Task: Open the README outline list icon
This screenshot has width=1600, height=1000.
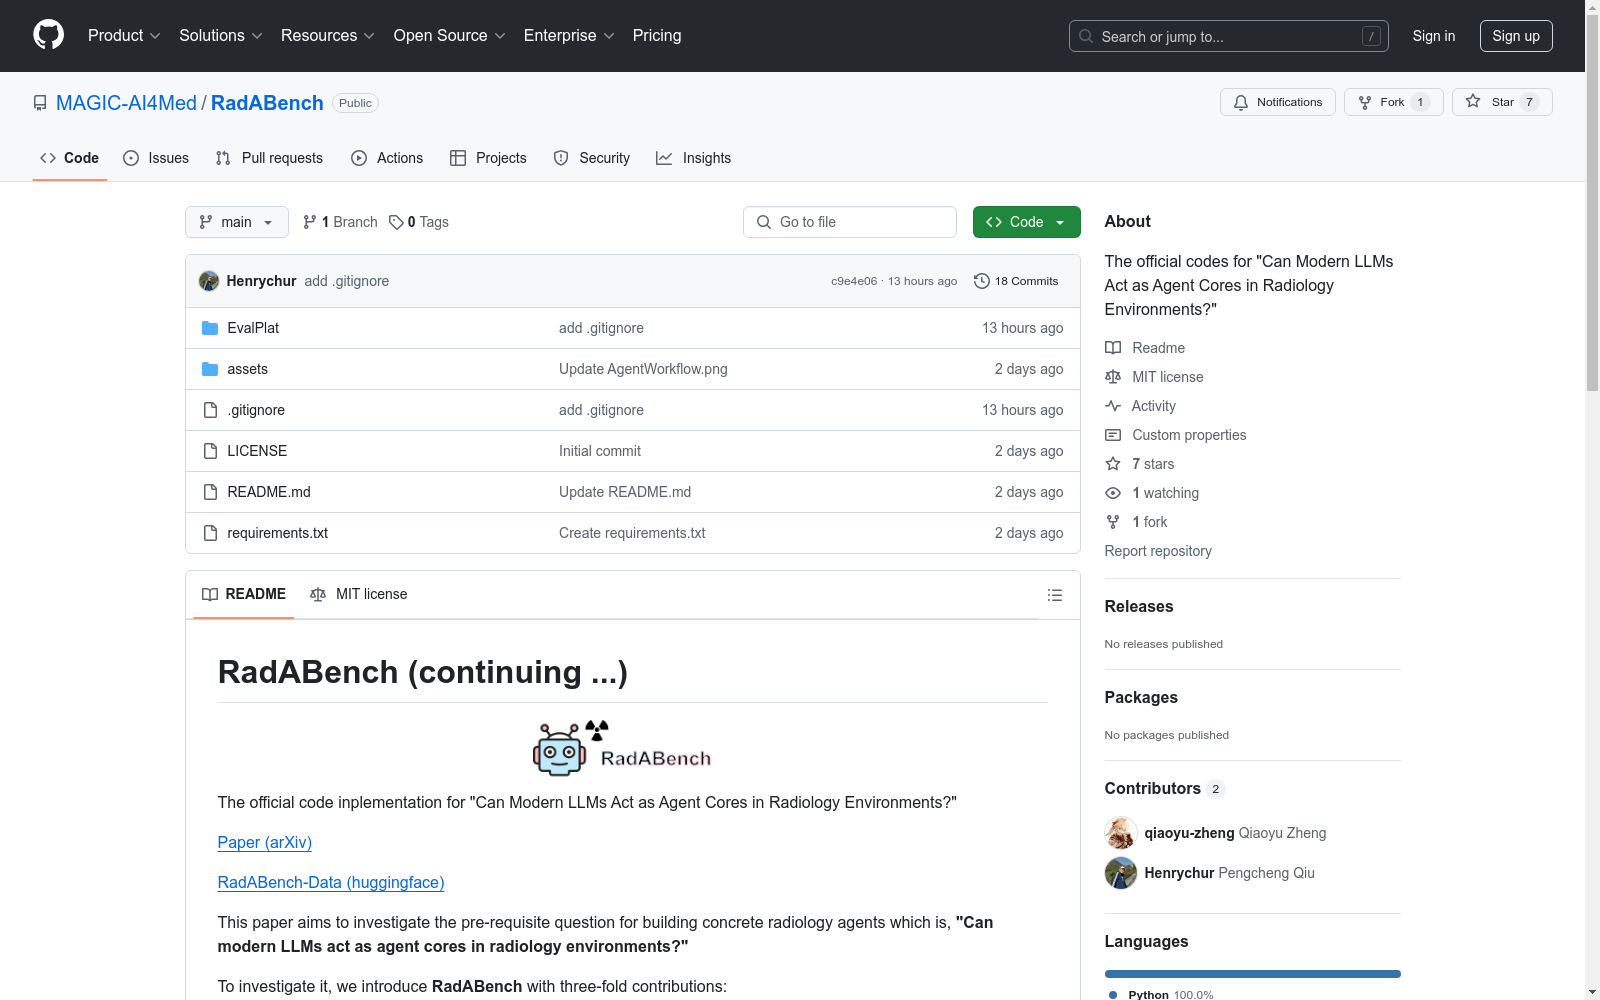Action: [x=1055, y=595]
